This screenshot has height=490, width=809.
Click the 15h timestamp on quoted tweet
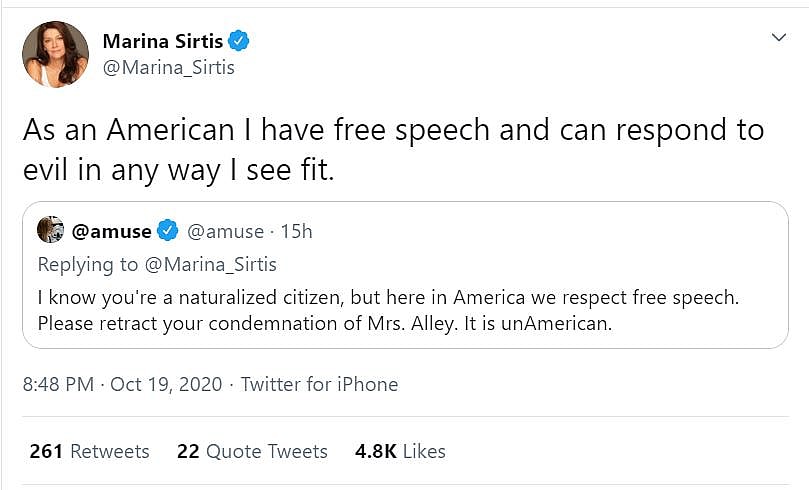pyautogui.click(x=297, y=232)
